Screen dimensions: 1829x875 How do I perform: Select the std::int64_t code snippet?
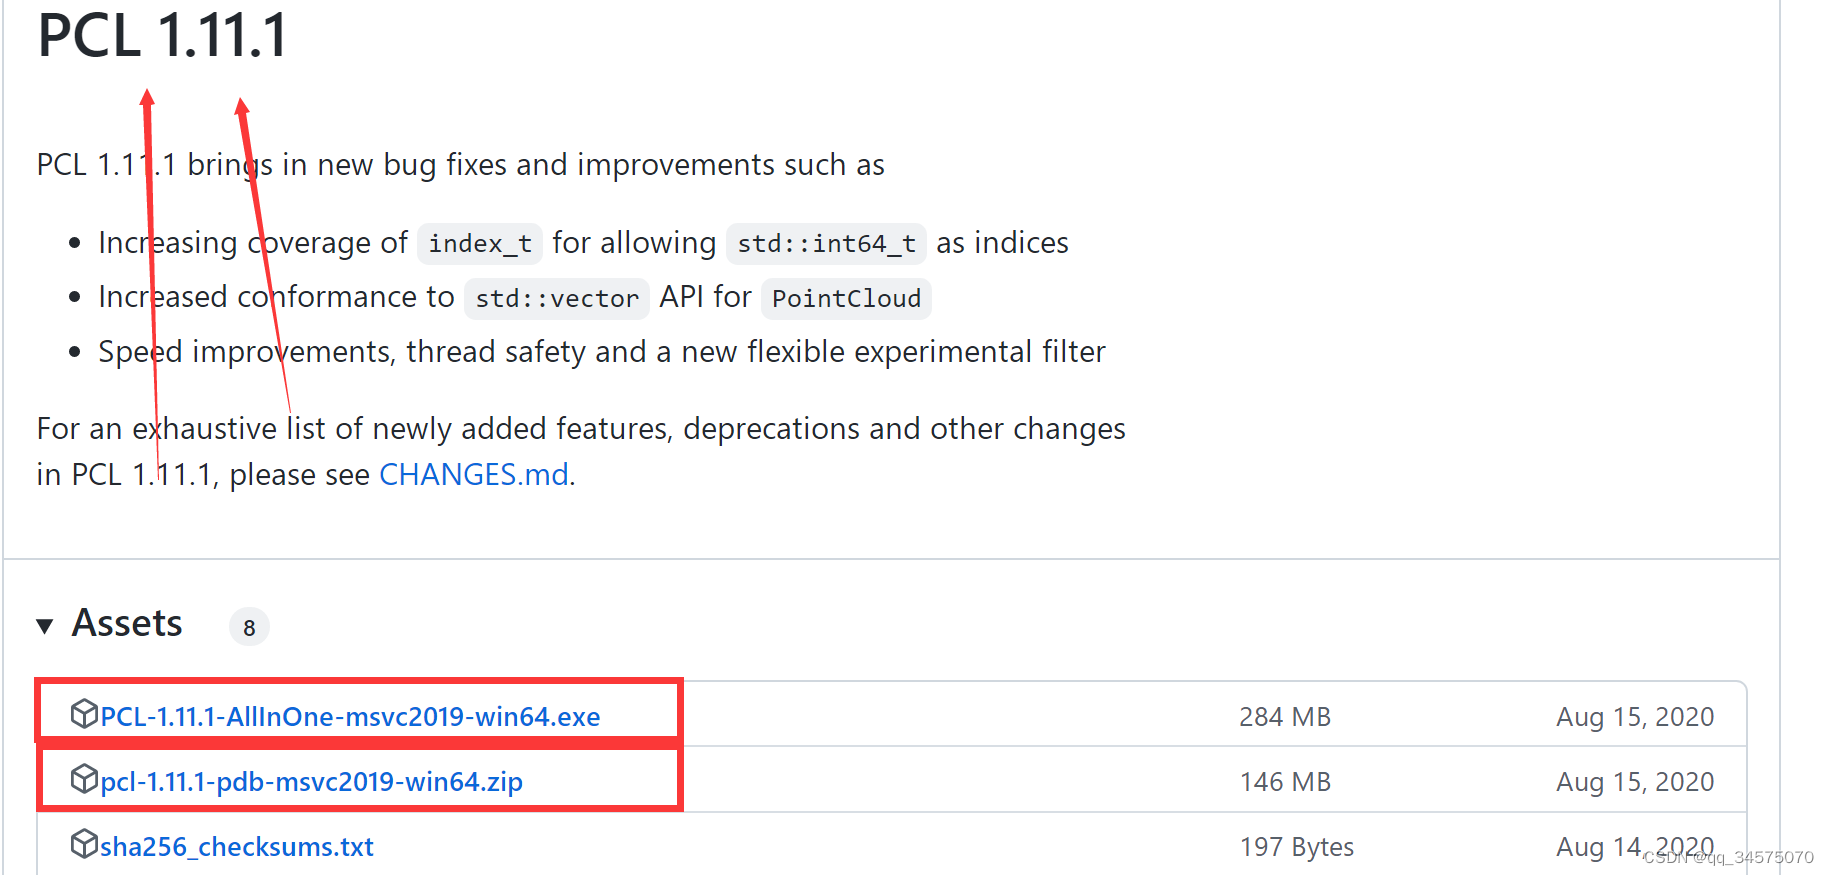click(x=825, y=243)
